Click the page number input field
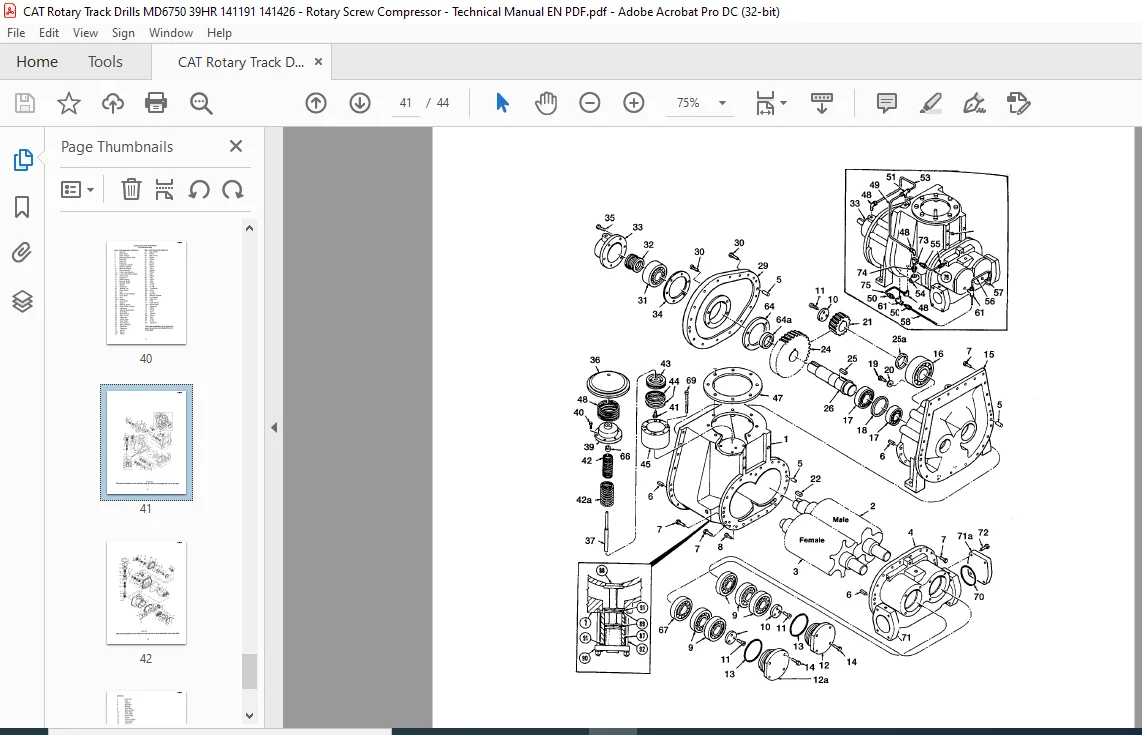The image size is (1142, 735). [406, 103]
